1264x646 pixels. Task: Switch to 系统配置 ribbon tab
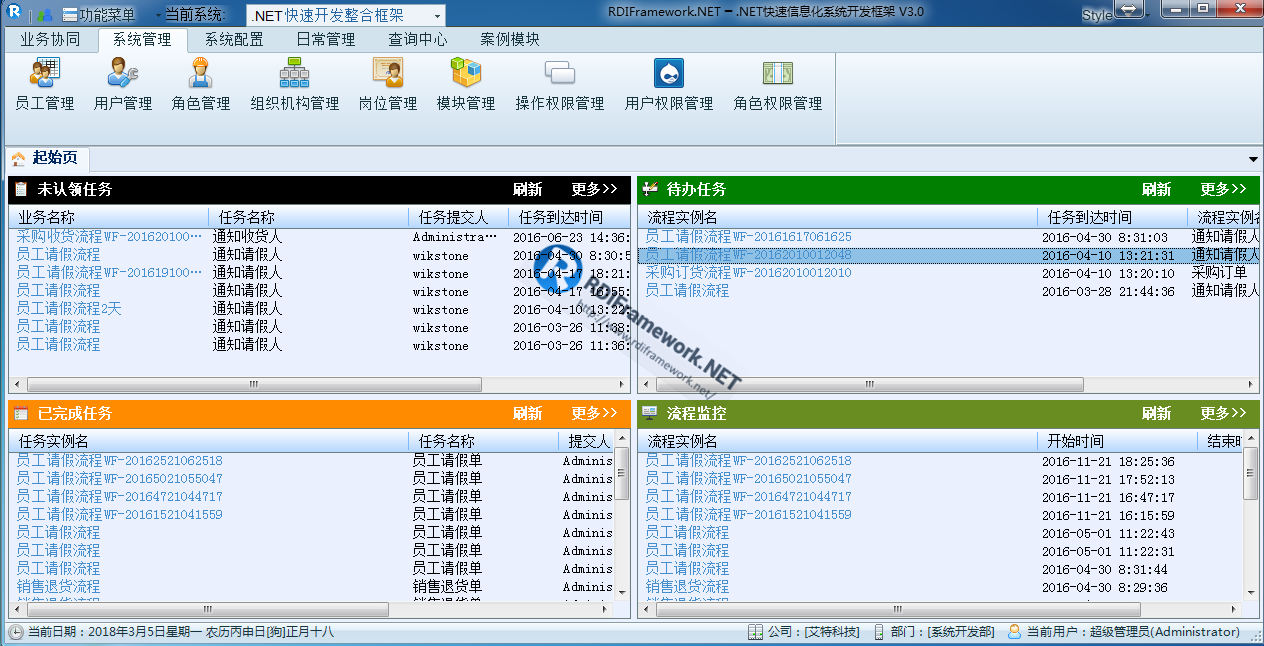(234, 40)
